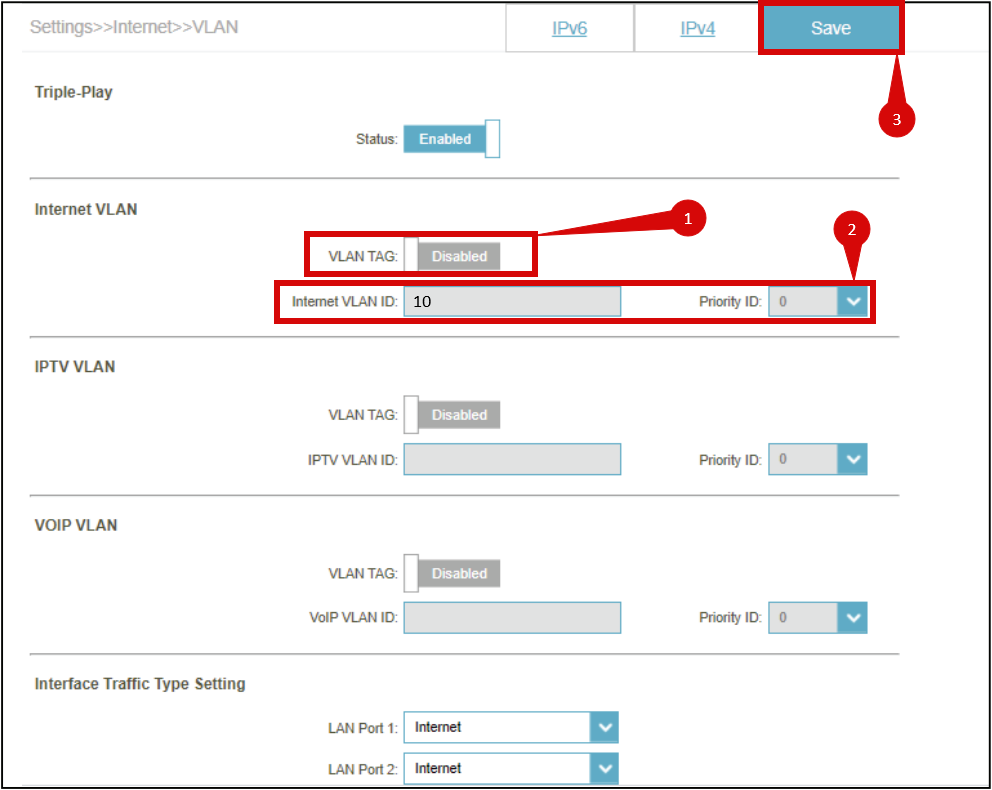Click the Save button
Image resolution: width=992 pixels, height=790 pixels.
[x=830, y=28]
